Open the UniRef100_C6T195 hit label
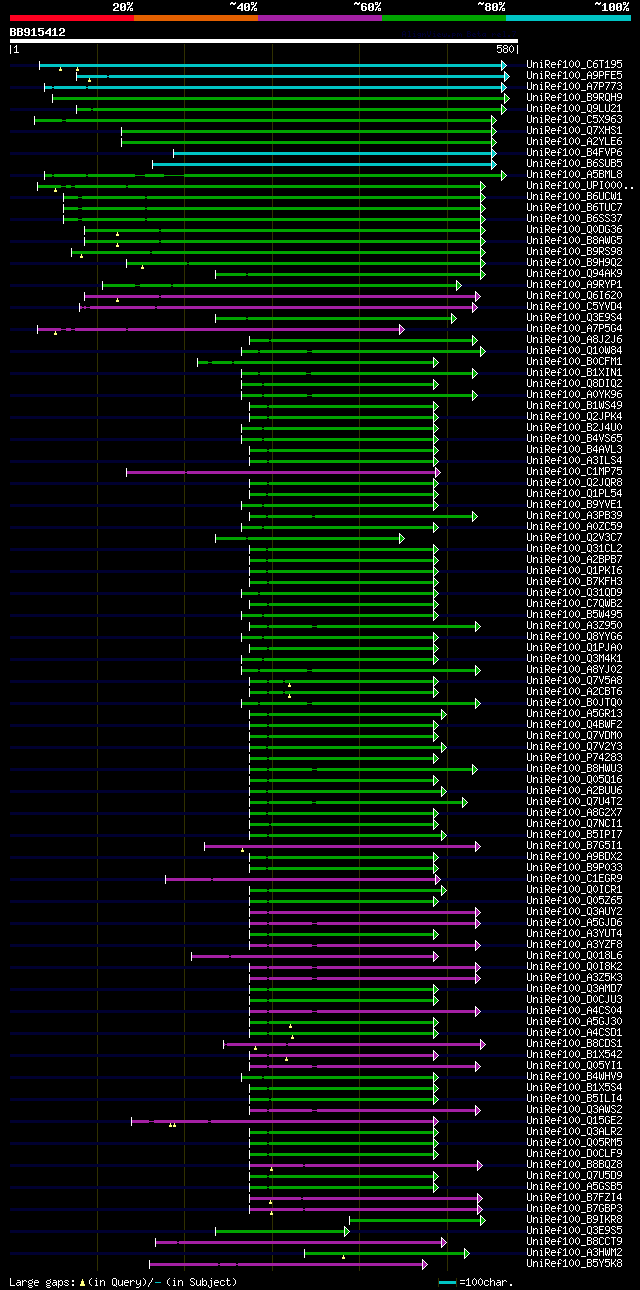Screen dimensions: 640x1290 click(574, 64)
